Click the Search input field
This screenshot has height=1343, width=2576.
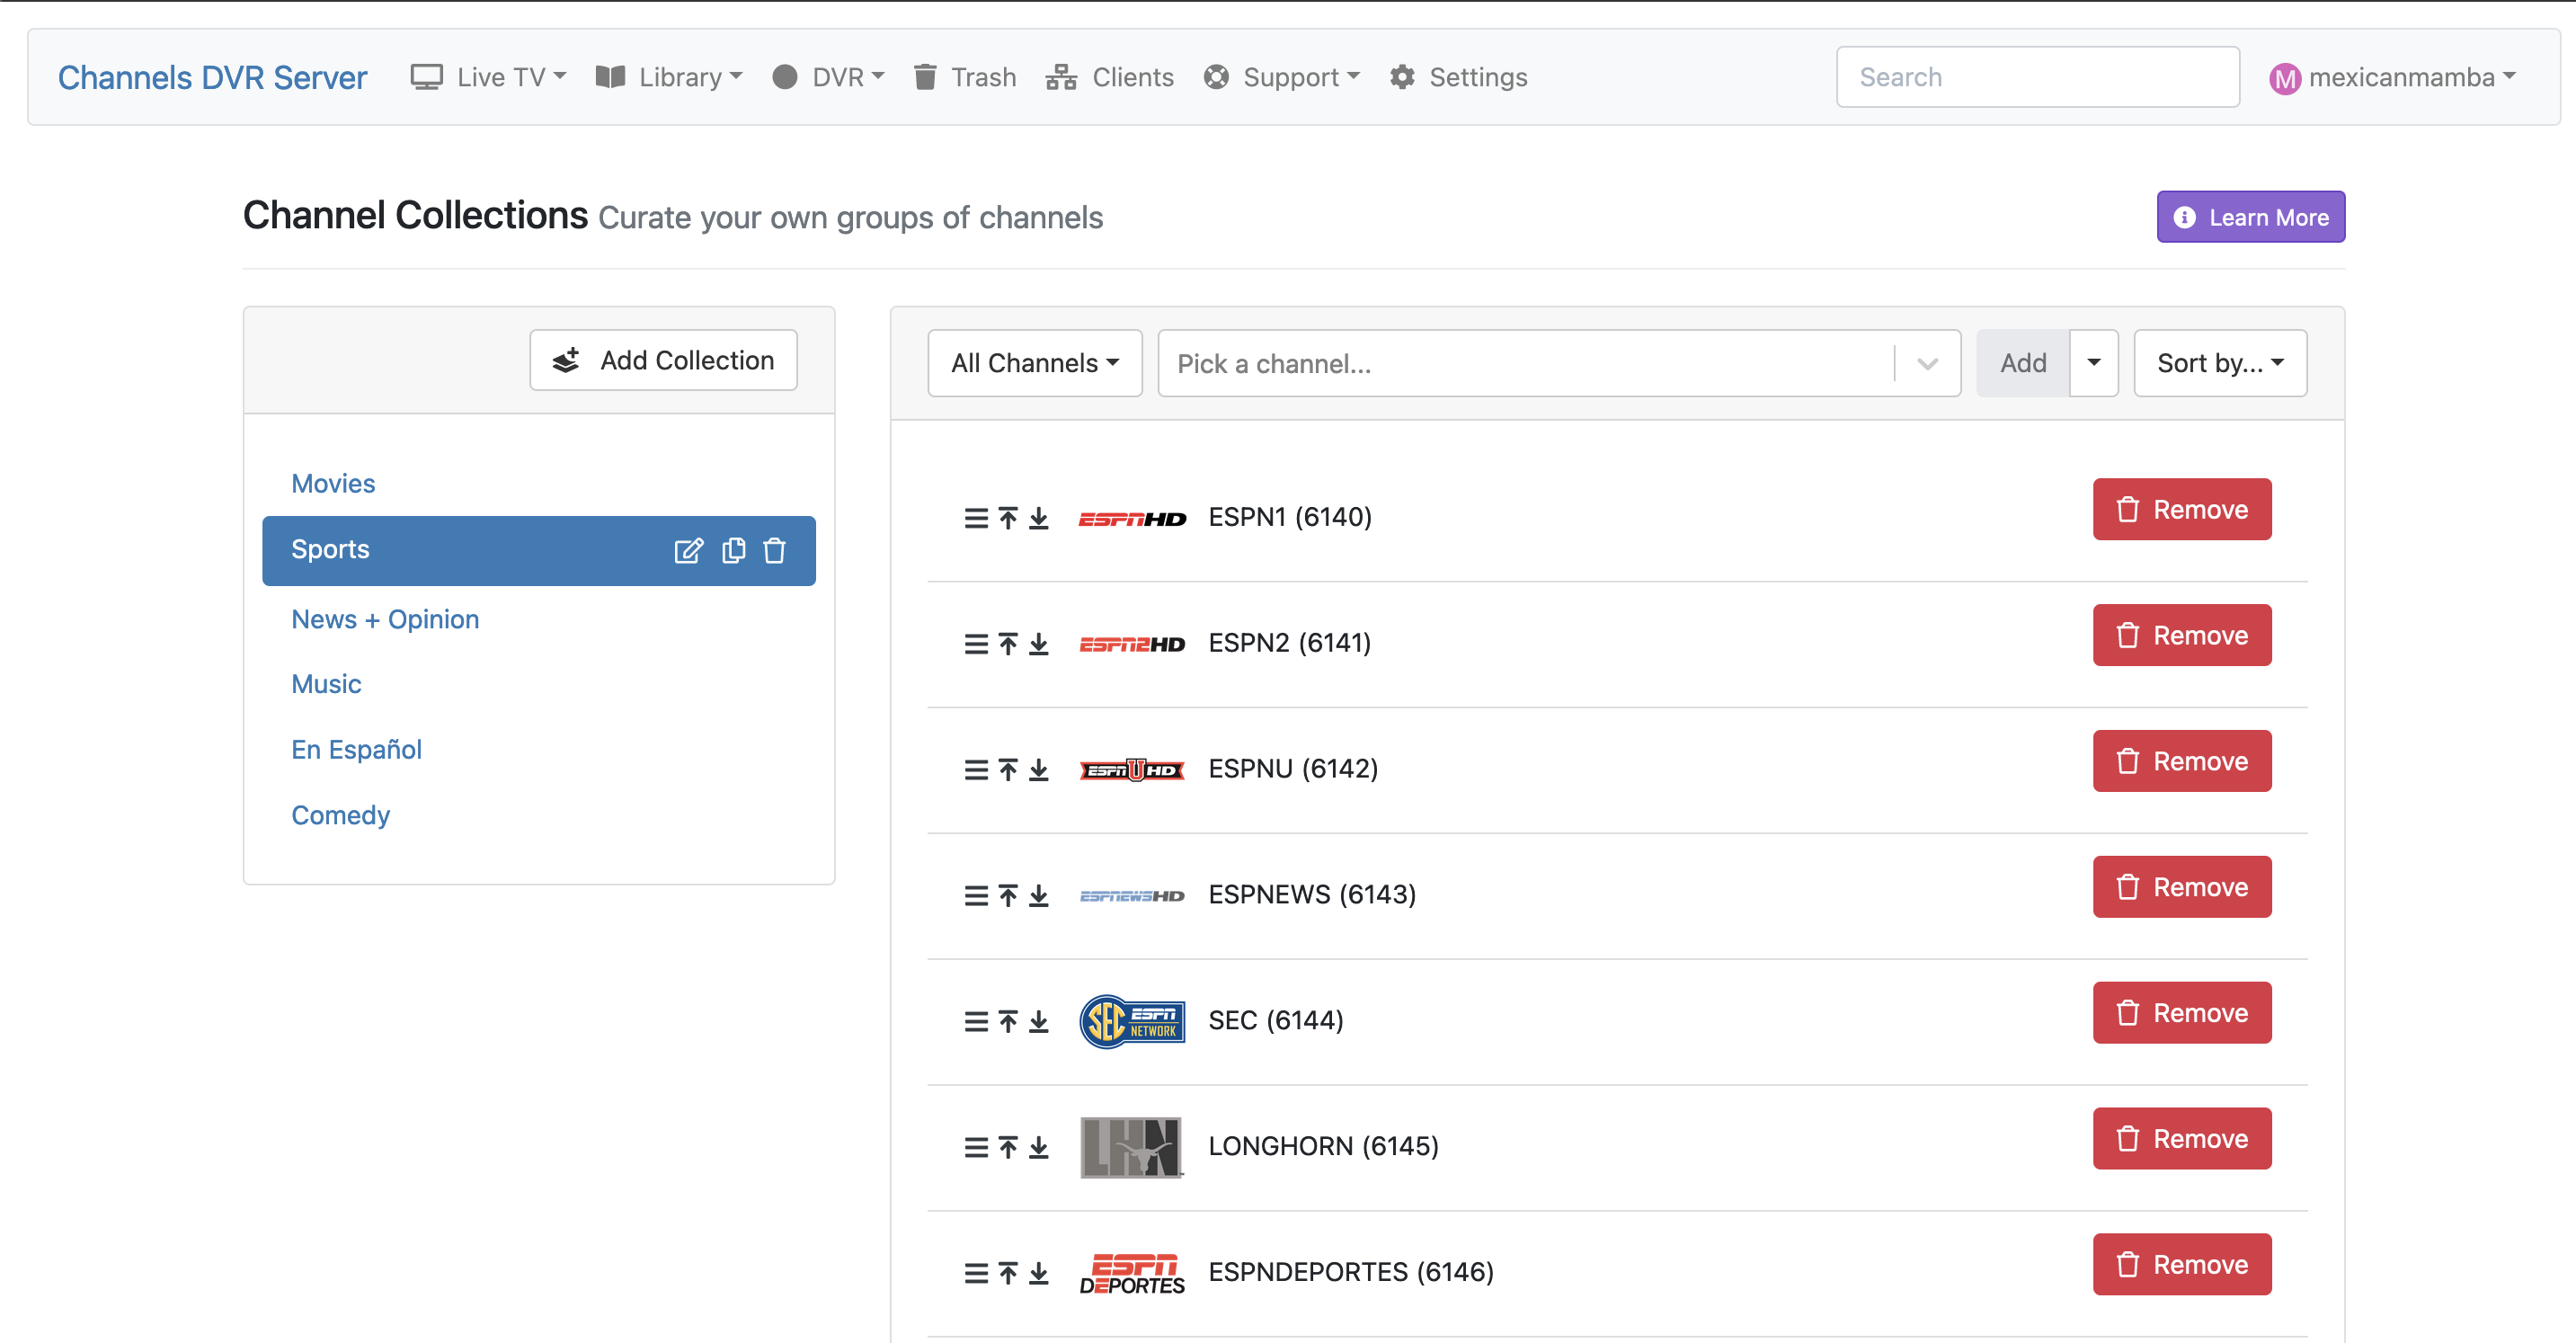tap(2036, 77)
